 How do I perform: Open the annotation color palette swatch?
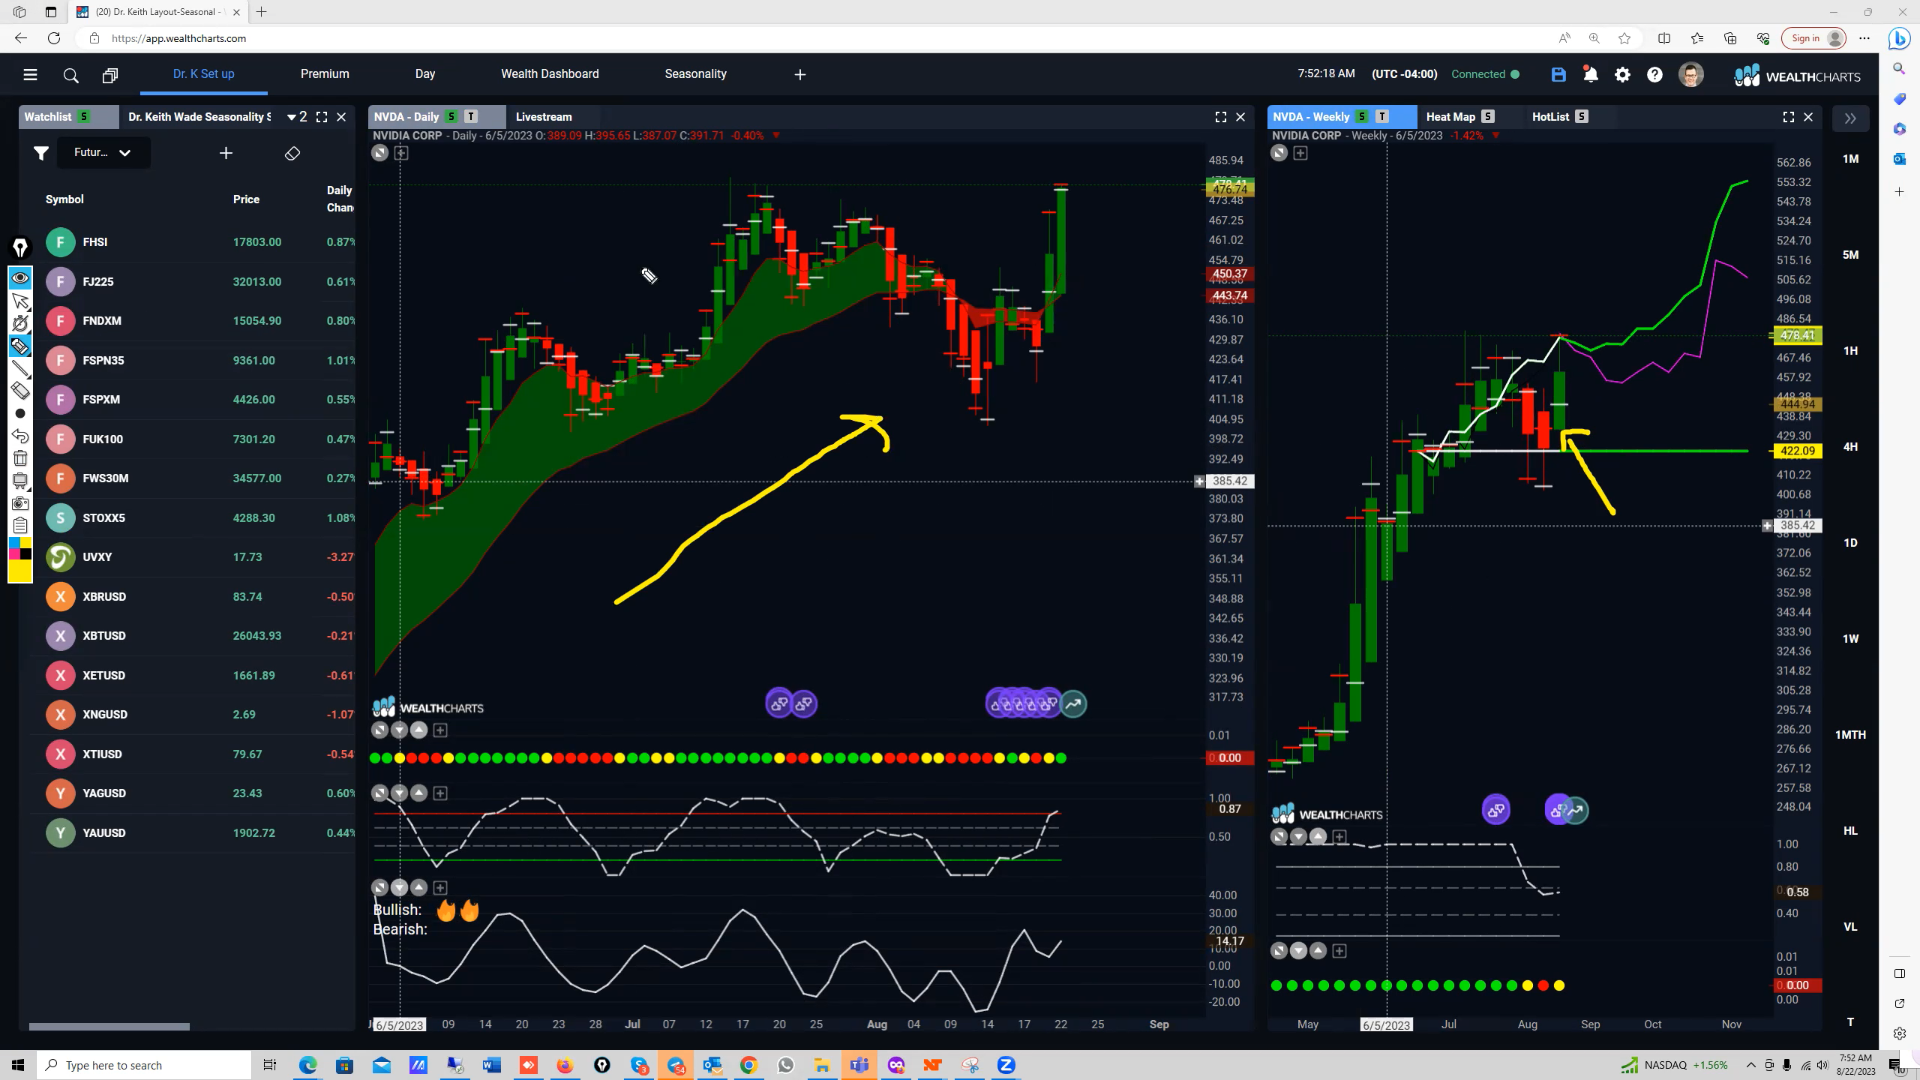[20, 549]
